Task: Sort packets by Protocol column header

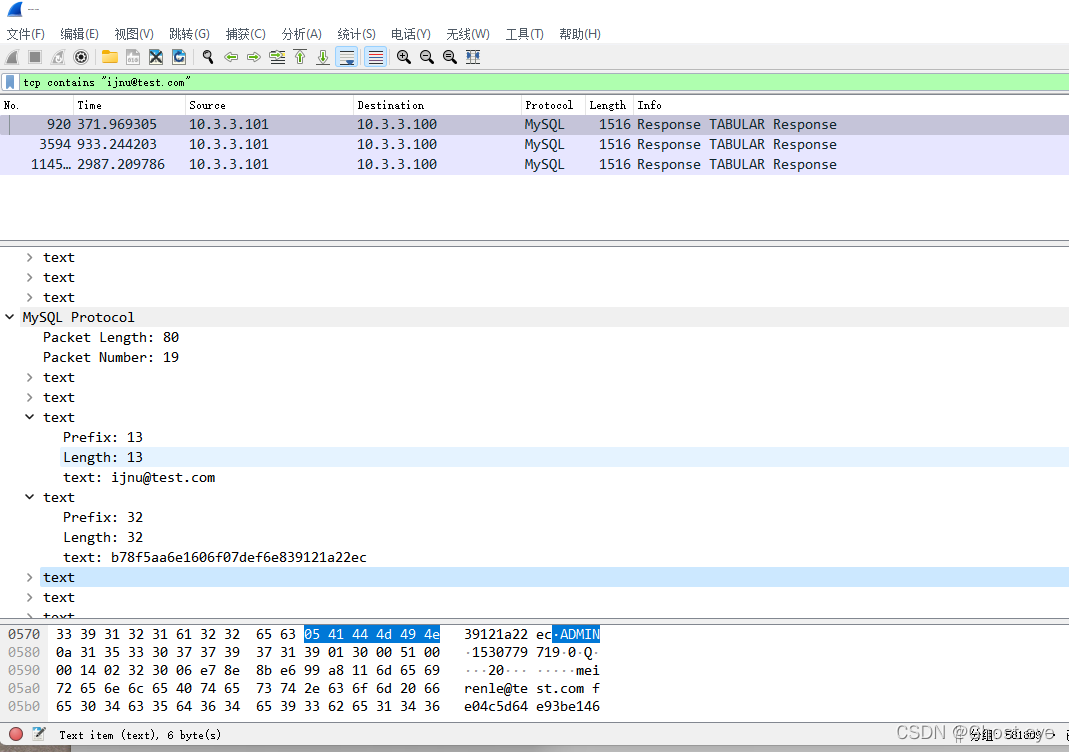Action: point(549,105)
